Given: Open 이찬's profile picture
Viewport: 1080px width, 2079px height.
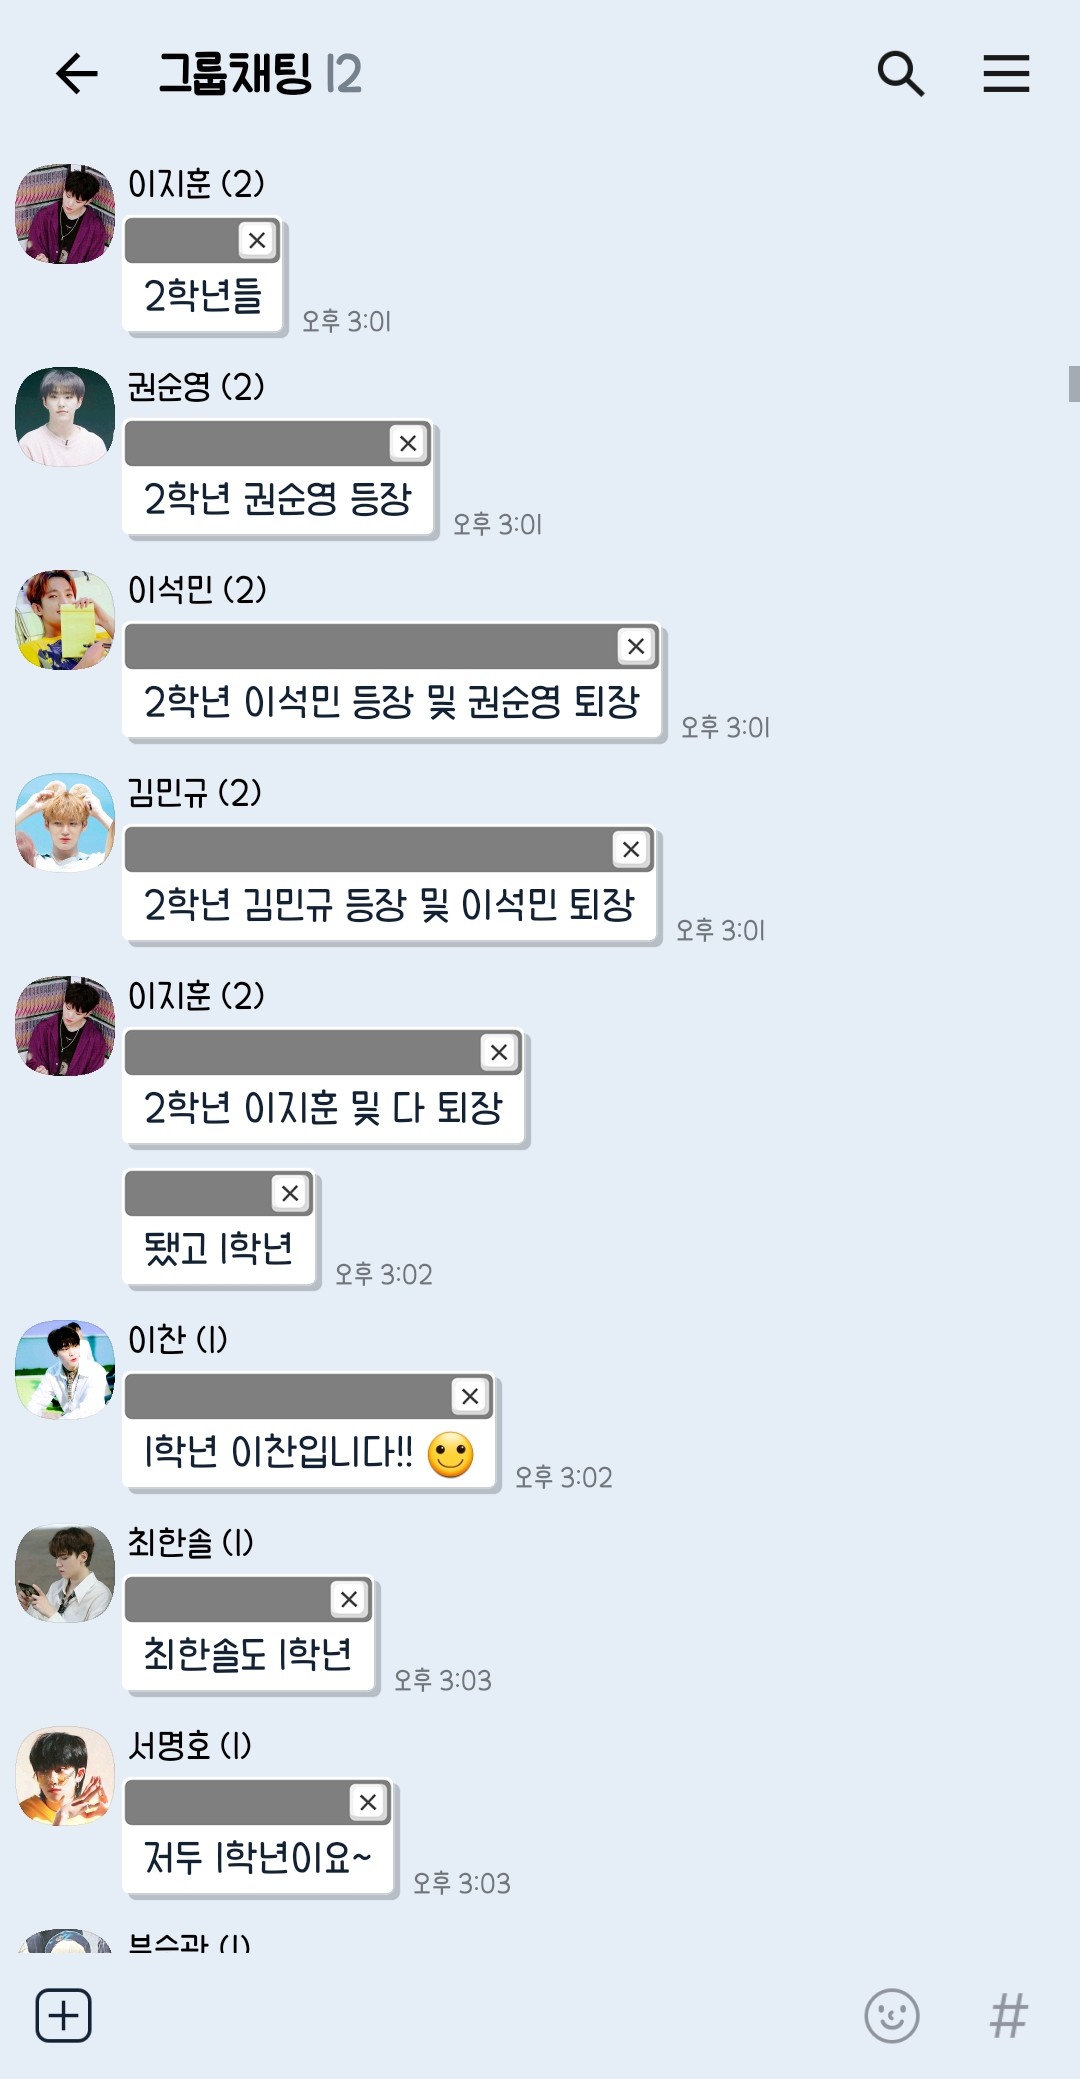Looking at the screenshot, I should [65, 1369].
